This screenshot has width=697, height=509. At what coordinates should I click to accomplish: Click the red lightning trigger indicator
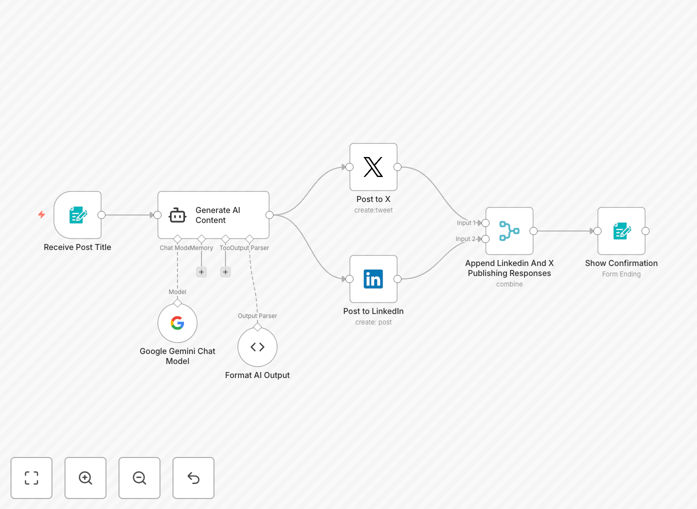[41, 215]
